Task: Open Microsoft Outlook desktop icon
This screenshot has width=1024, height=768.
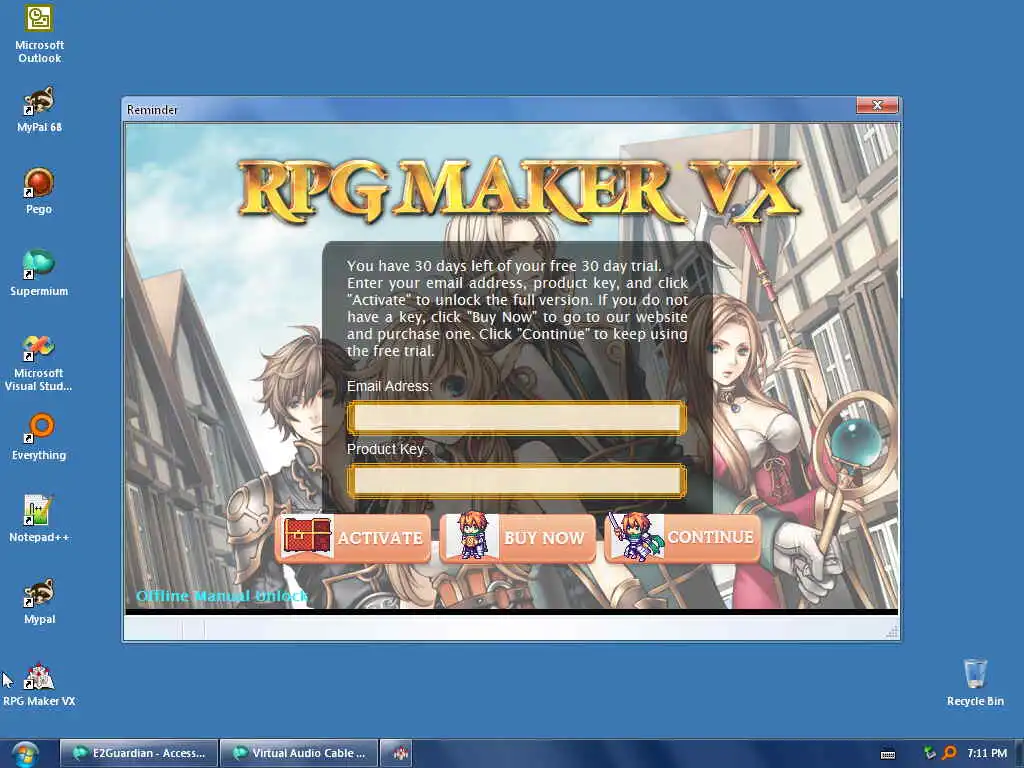Action: point(39,34)
